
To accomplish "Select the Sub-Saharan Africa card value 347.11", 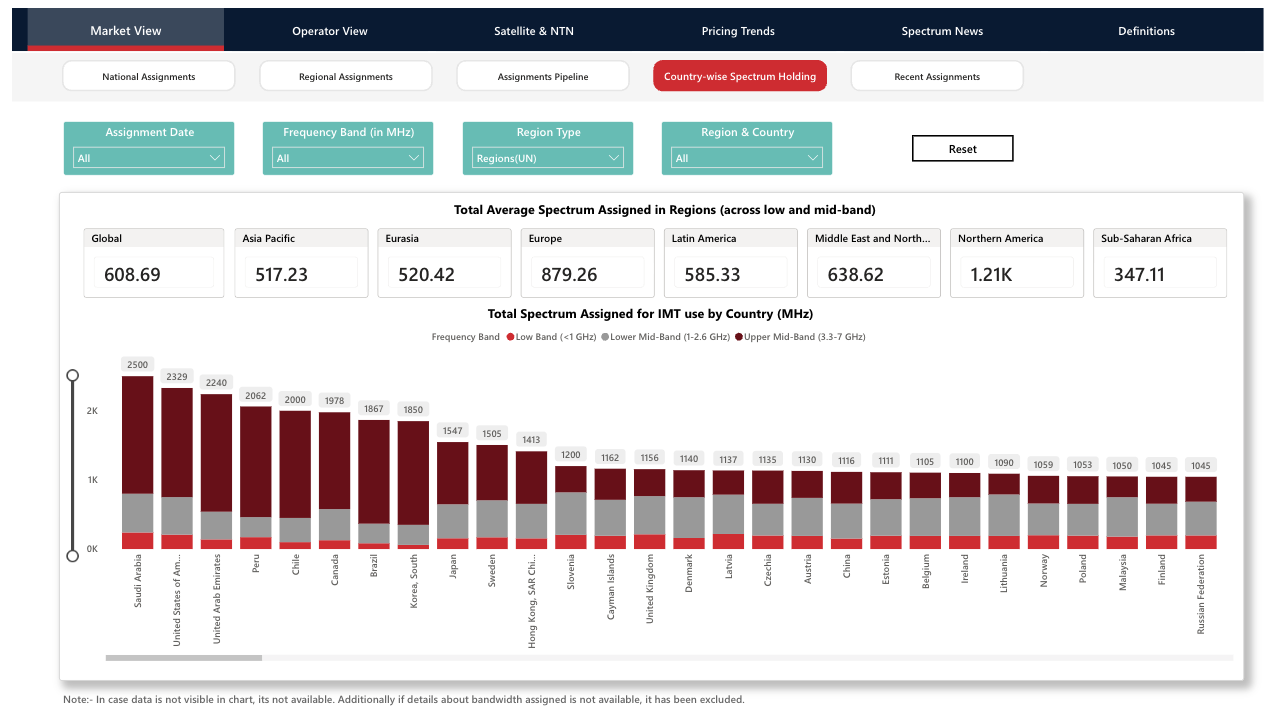I will tap(1141, 274).
